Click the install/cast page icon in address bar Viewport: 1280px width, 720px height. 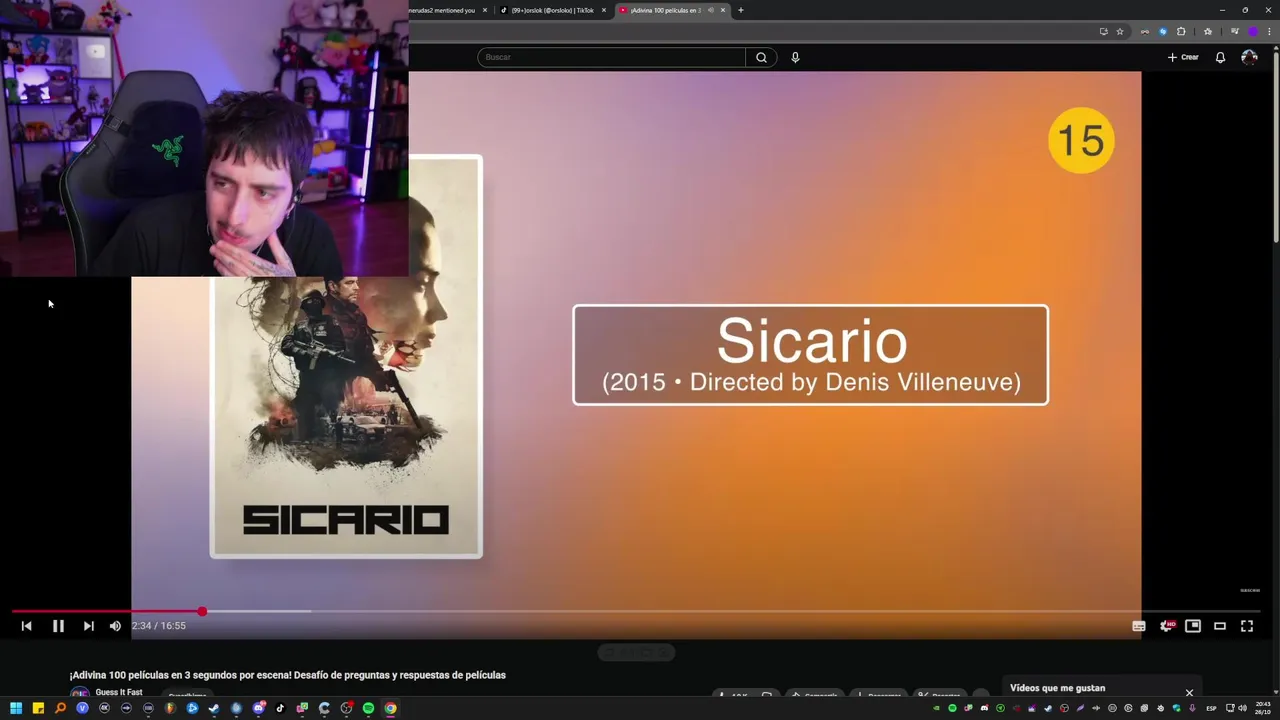tap(1103, 31)
